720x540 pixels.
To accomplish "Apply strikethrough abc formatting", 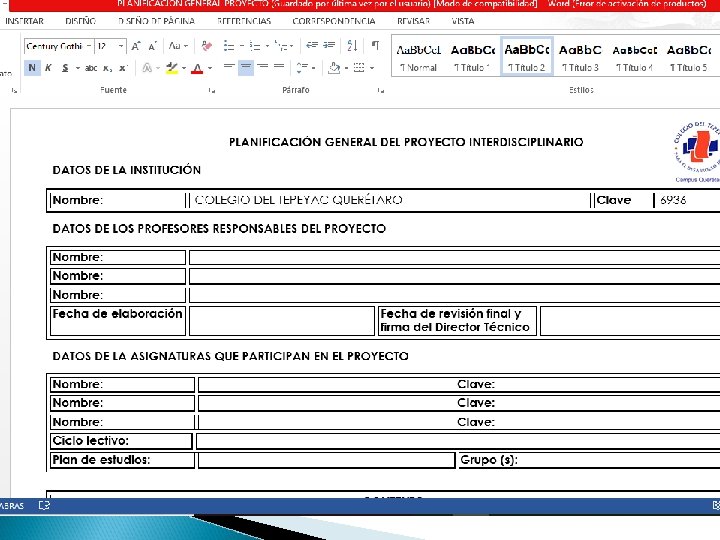I will [x=91, y=68].
